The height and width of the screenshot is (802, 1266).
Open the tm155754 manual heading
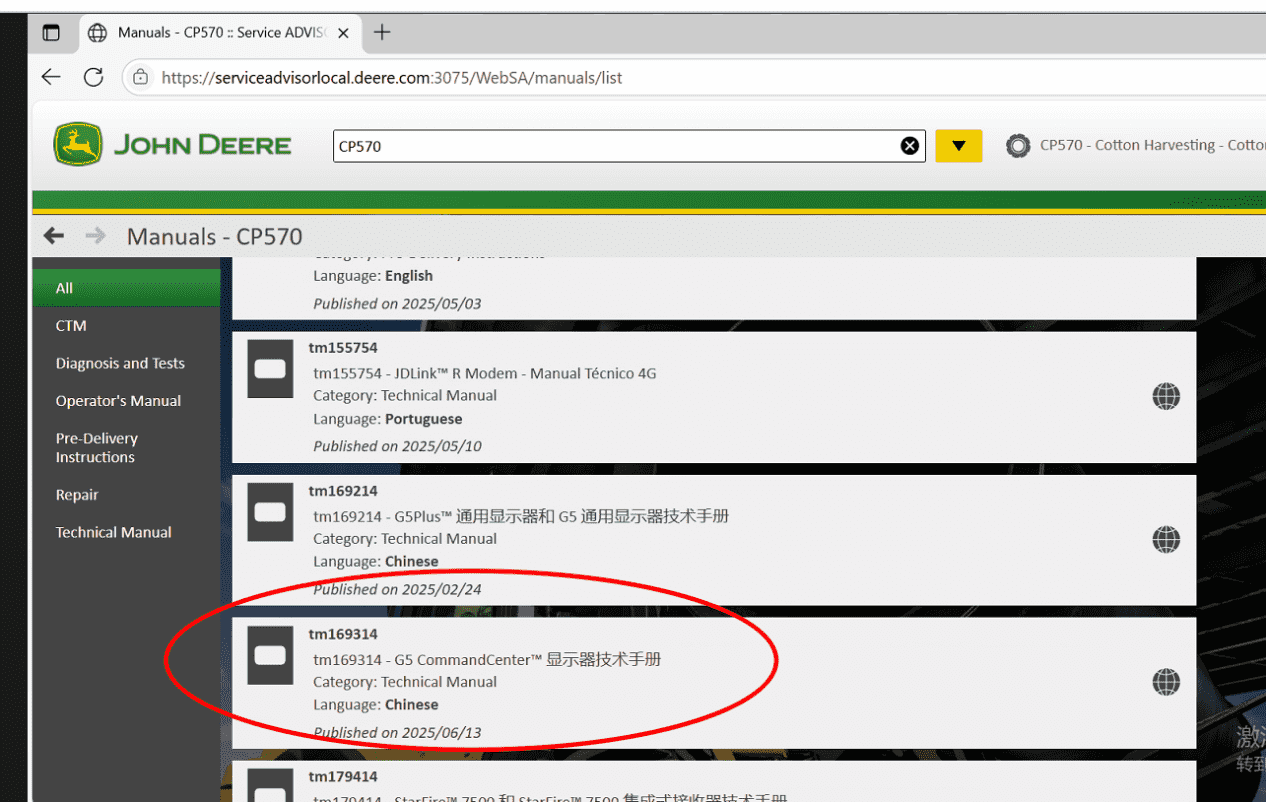pyautogui.click(x=343, y=348)
